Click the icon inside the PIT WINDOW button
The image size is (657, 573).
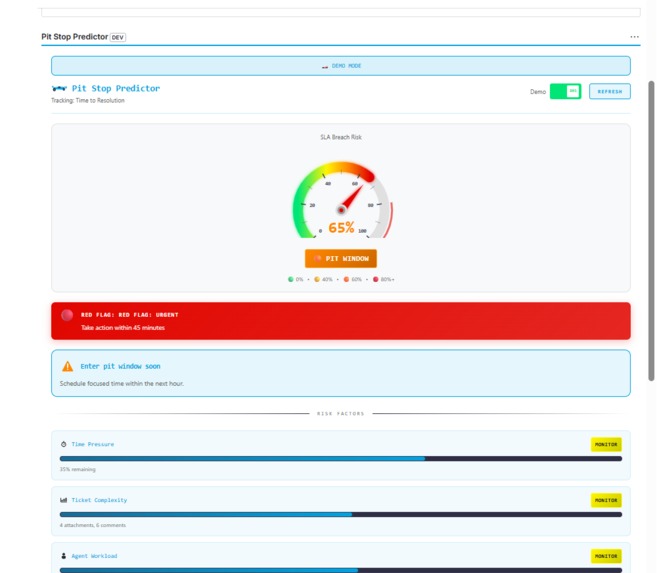[318, 258]
